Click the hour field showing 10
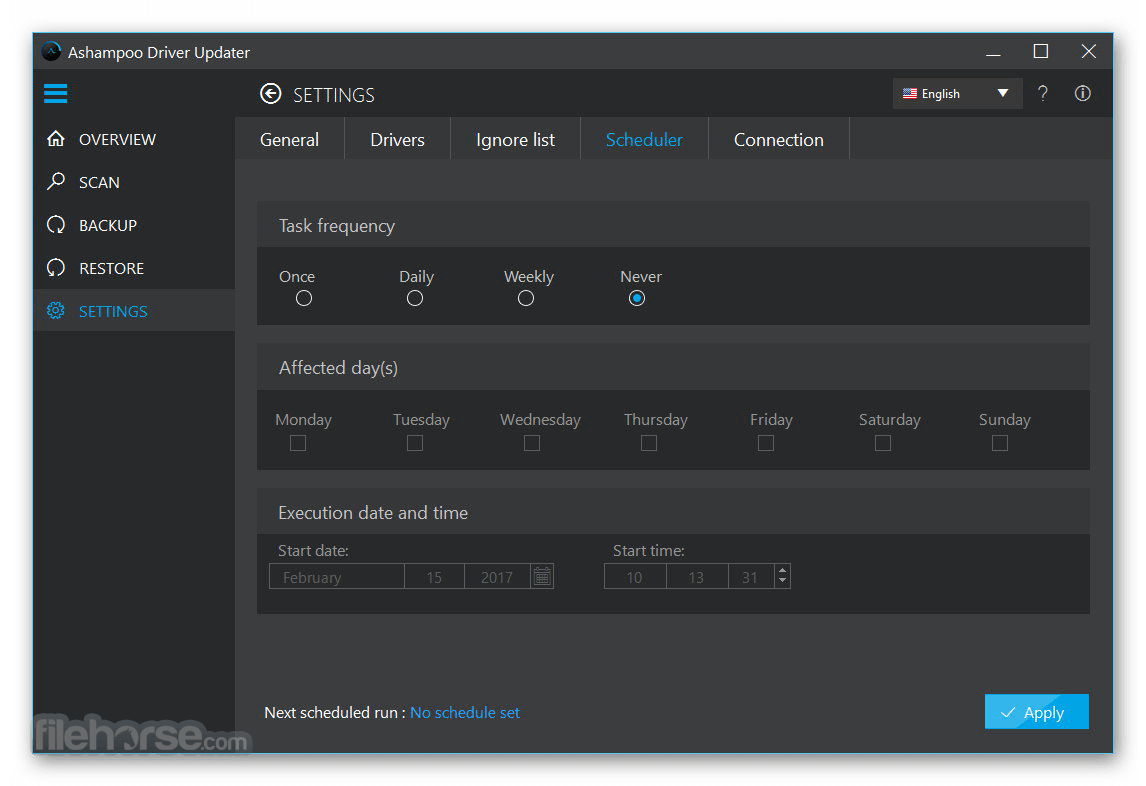Screen dimensions: 1146x786 (x=634, y=577)
